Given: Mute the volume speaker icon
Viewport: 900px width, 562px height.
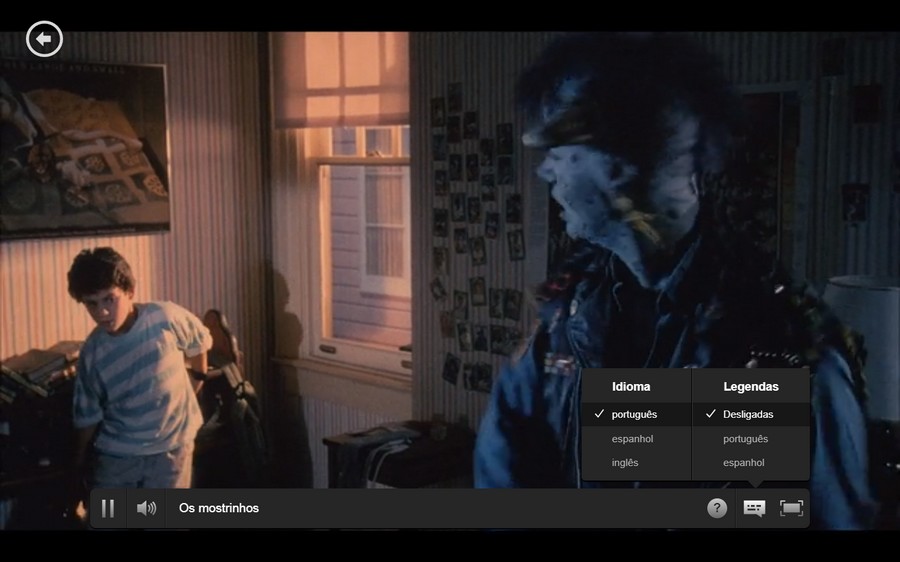Looking at the screenshot, I should click(x=146, y=508).
